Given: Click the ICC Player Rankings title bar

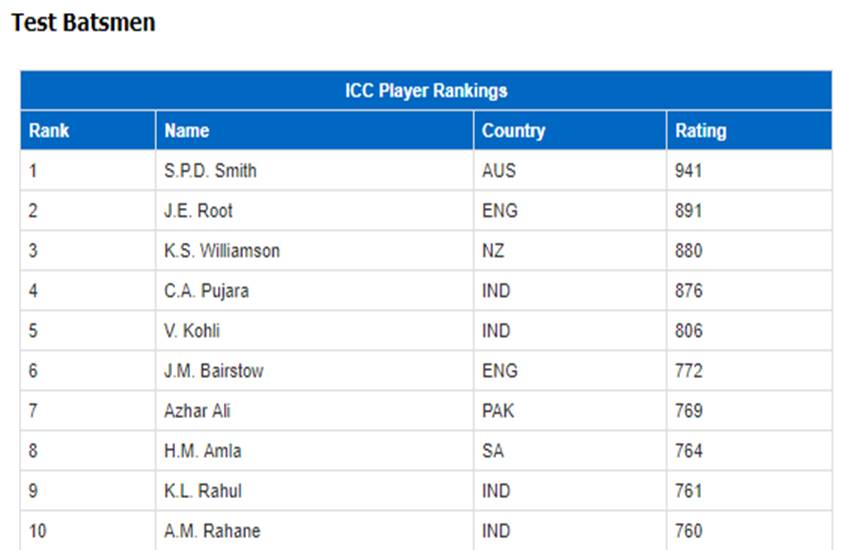Looking at the screenshot, I should (x=426, y=90).
